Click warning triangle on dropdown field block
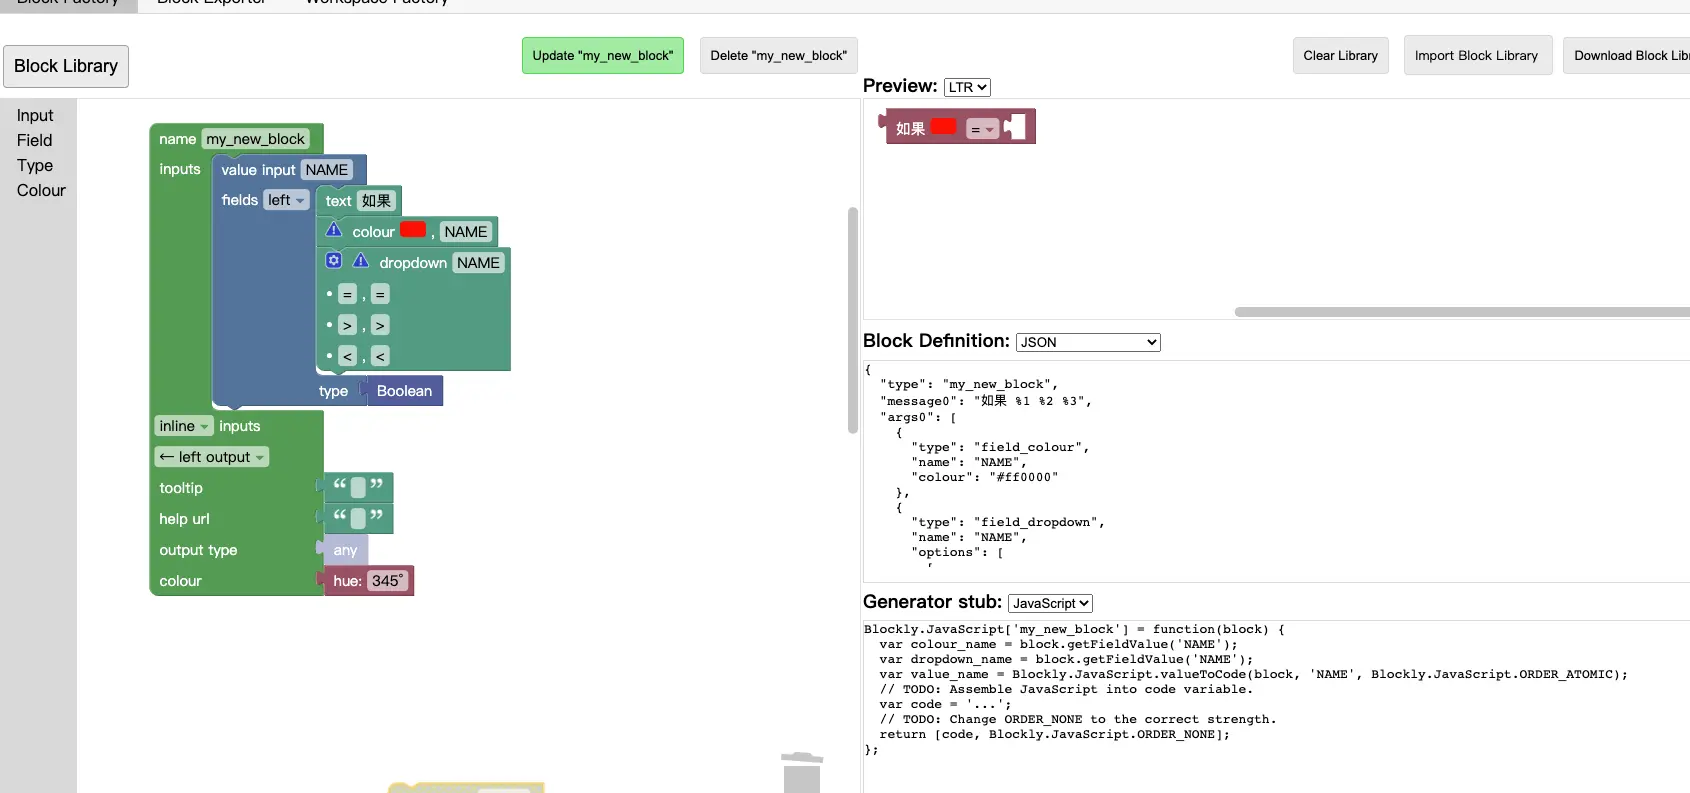Image resolution: width=1690 pixels, height=793 pixels. (361, 261)
